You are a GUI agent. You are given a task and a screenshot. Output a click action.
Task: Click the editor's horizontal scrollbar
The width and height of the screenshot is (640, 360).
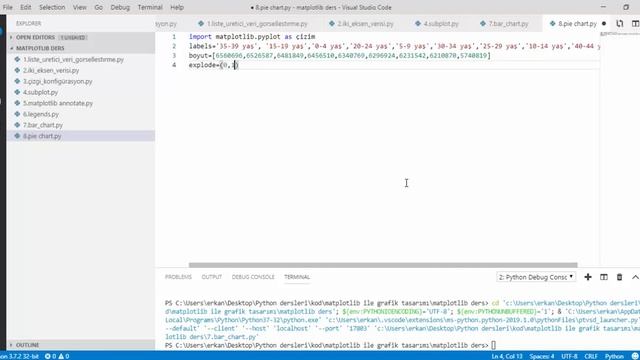point(383,265)
